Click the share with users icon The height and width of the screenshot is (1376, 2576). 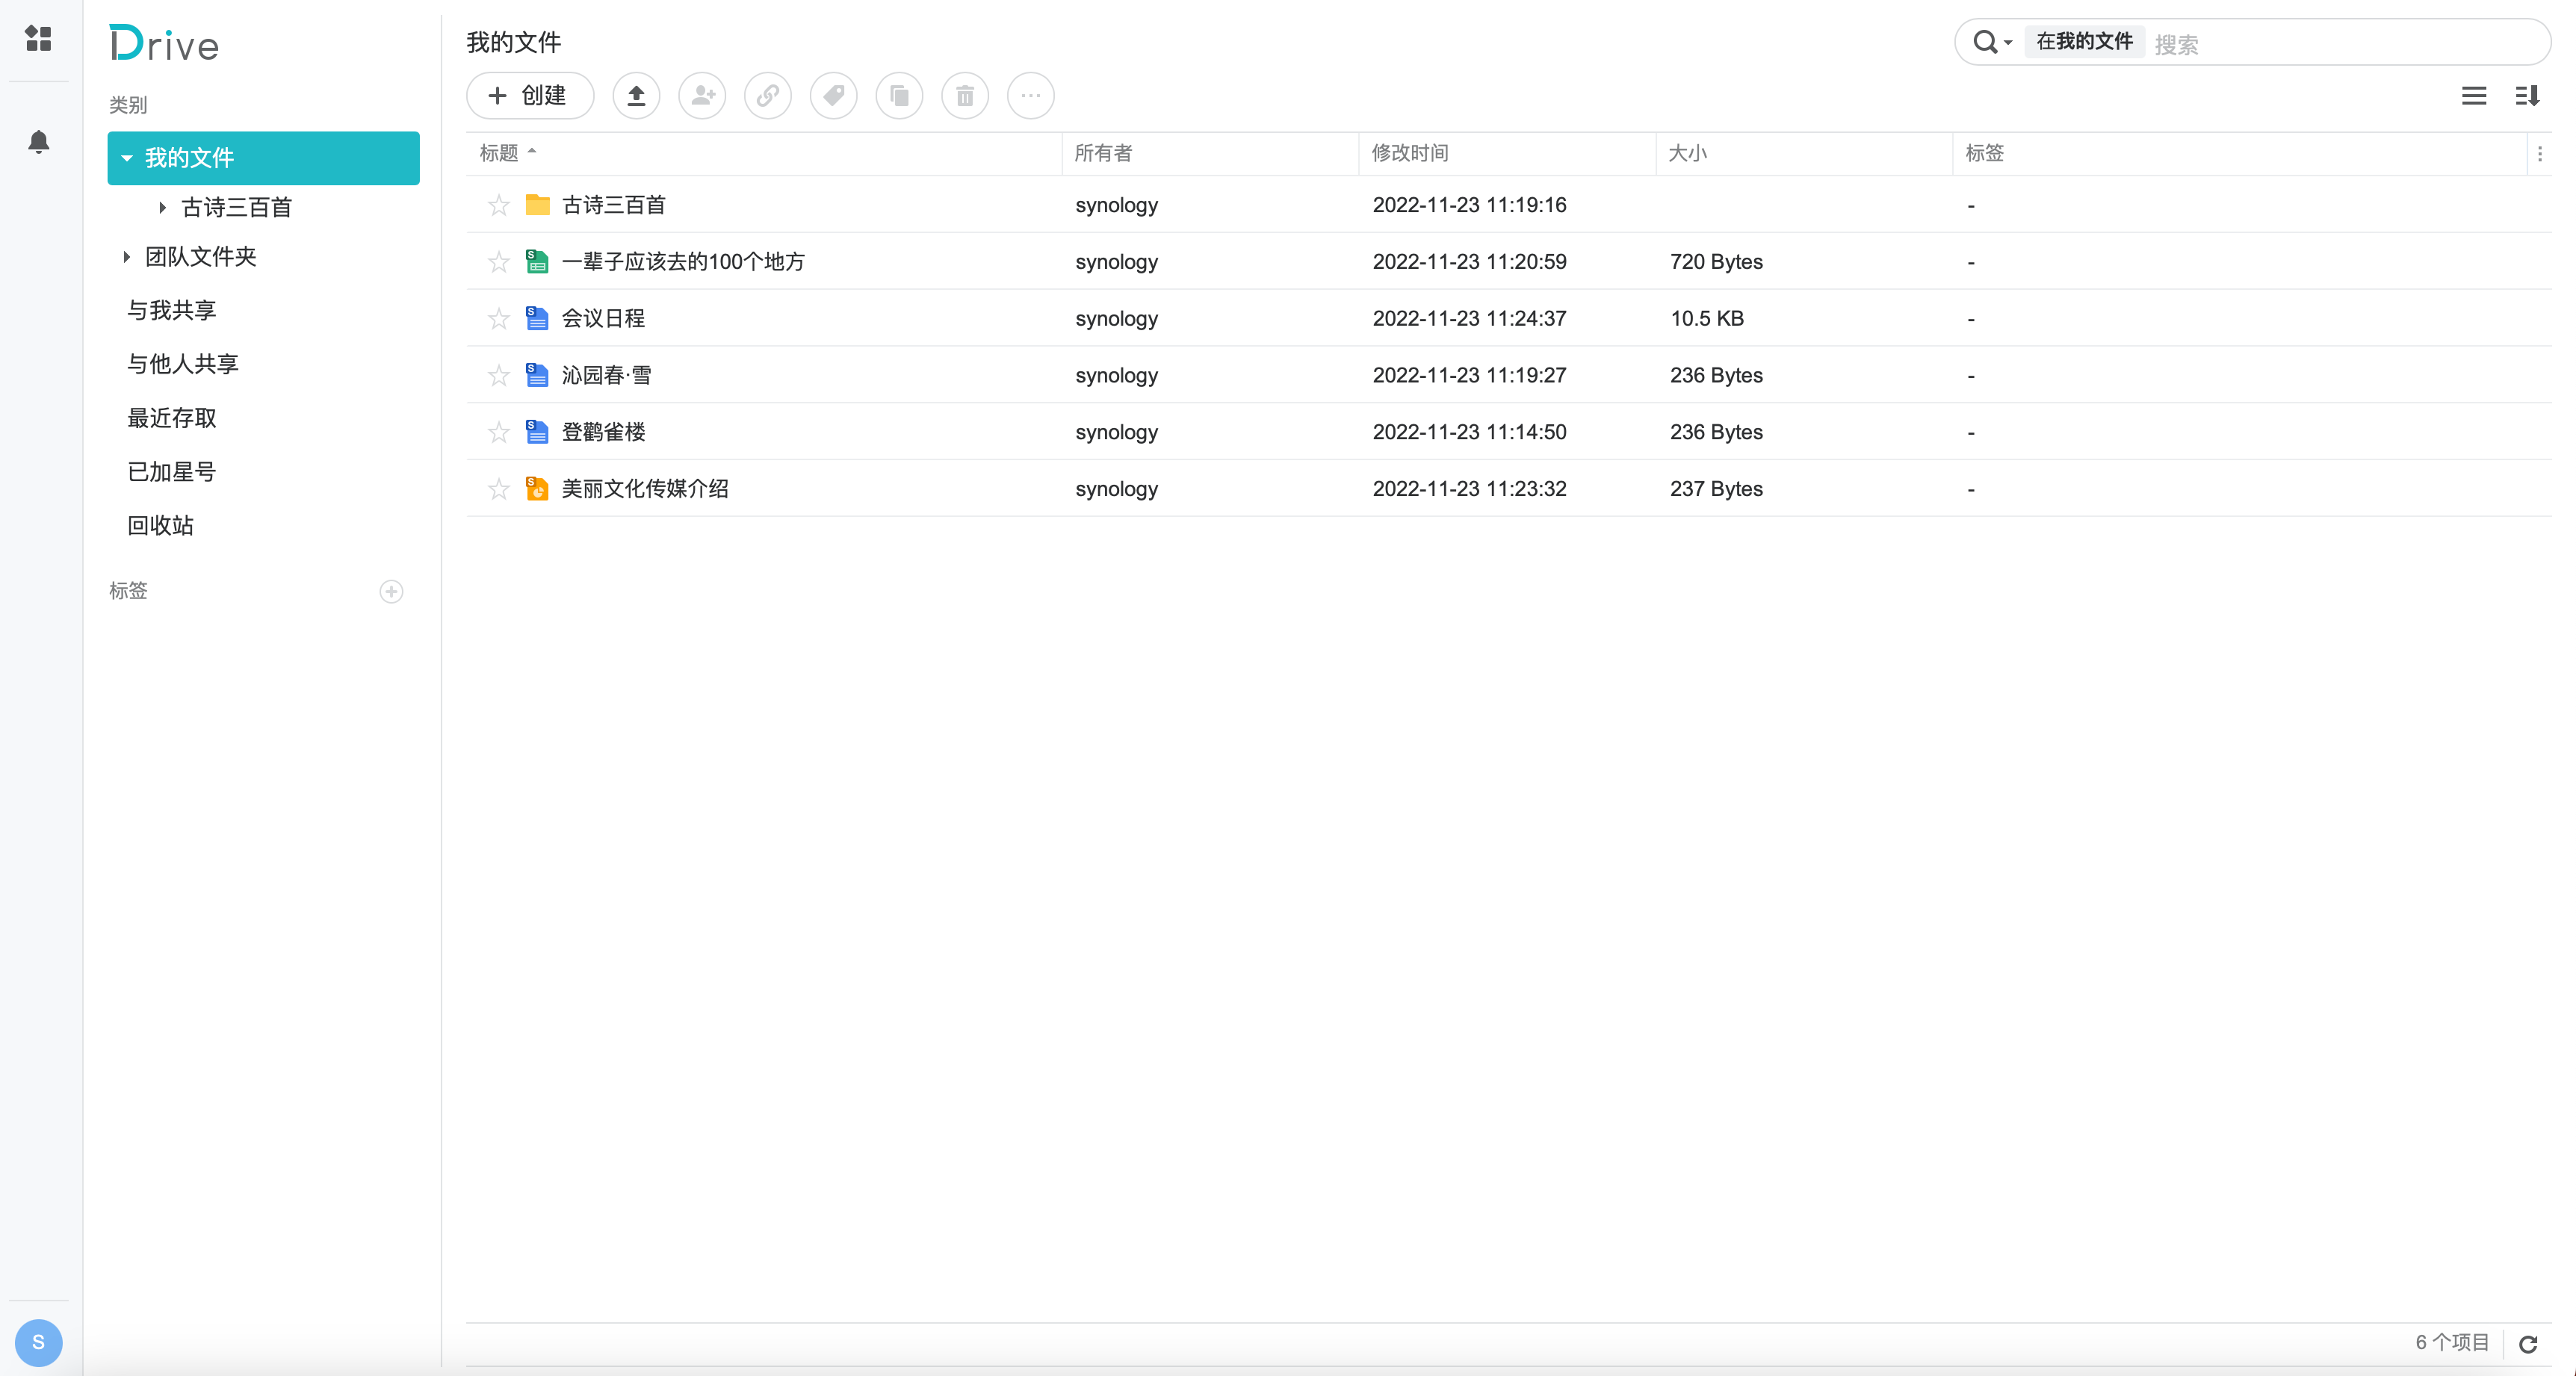702,96
